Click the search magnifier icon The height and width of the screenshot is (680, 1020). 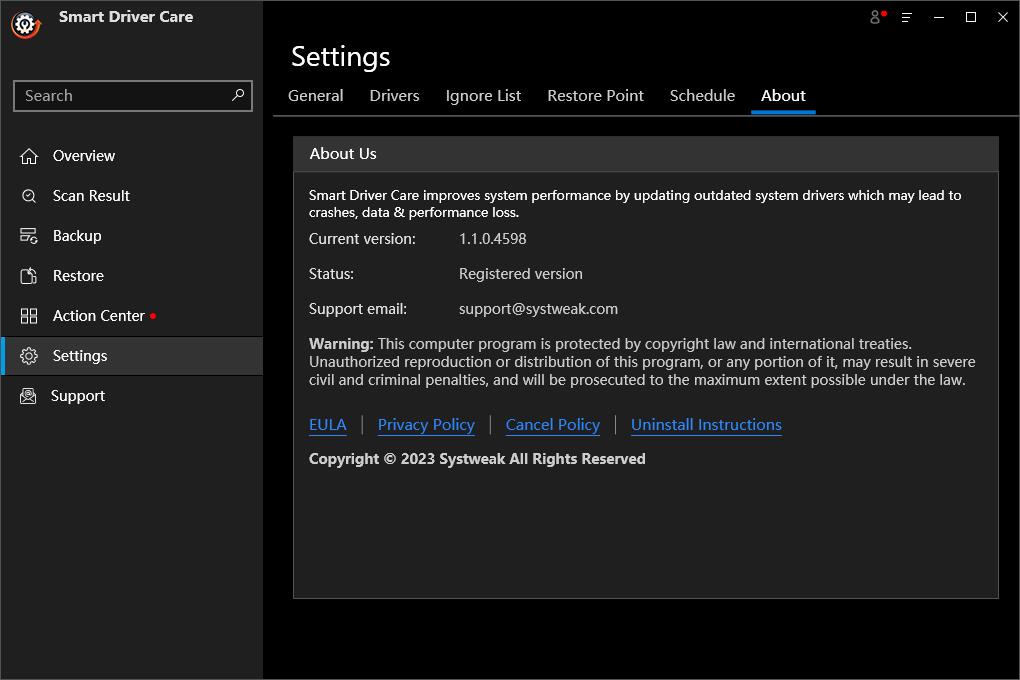pos(238,95)
